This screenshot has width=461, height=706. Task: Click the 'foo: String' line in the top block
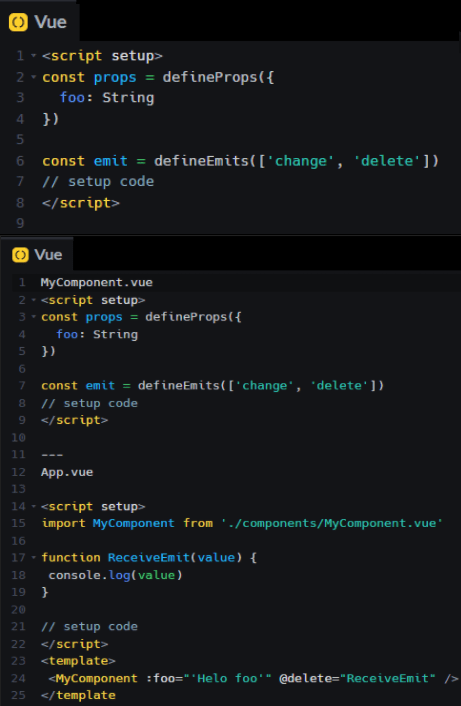[107, 98]
